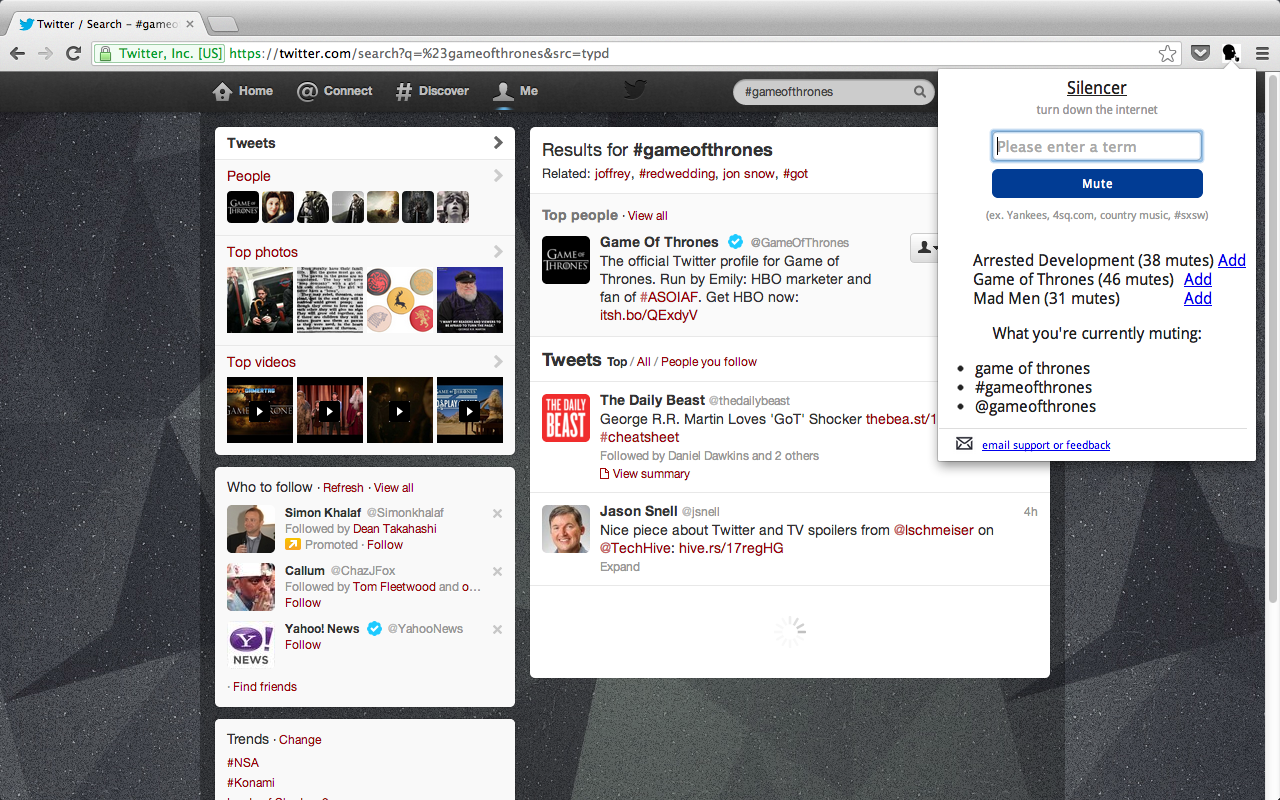1280x800 pixels.
Task: Expand Jason Snell's tweet
Action: 620,567
